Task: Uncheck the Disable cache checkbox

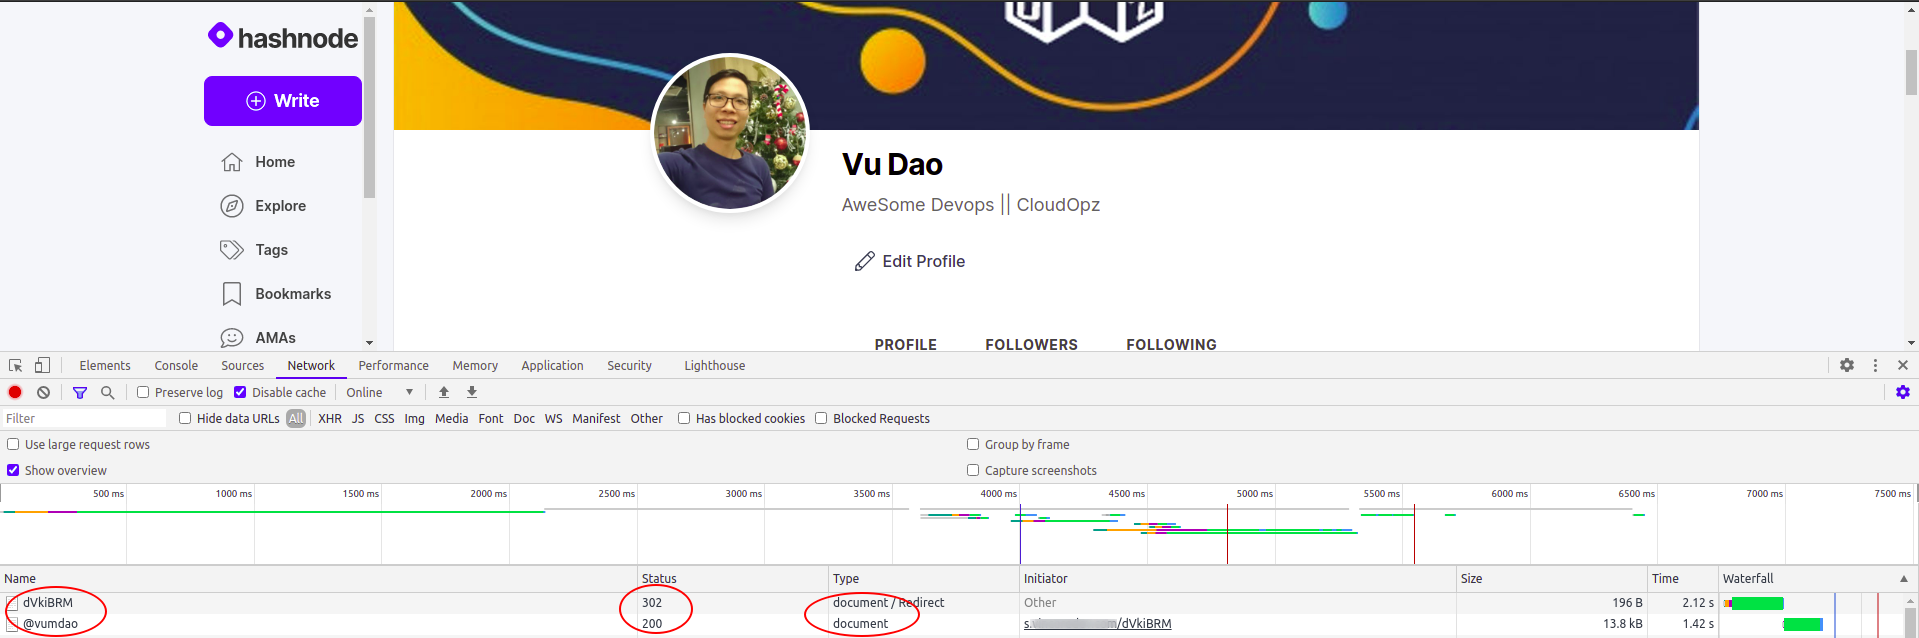Action: pyautogui.click(x=240, y=392)
